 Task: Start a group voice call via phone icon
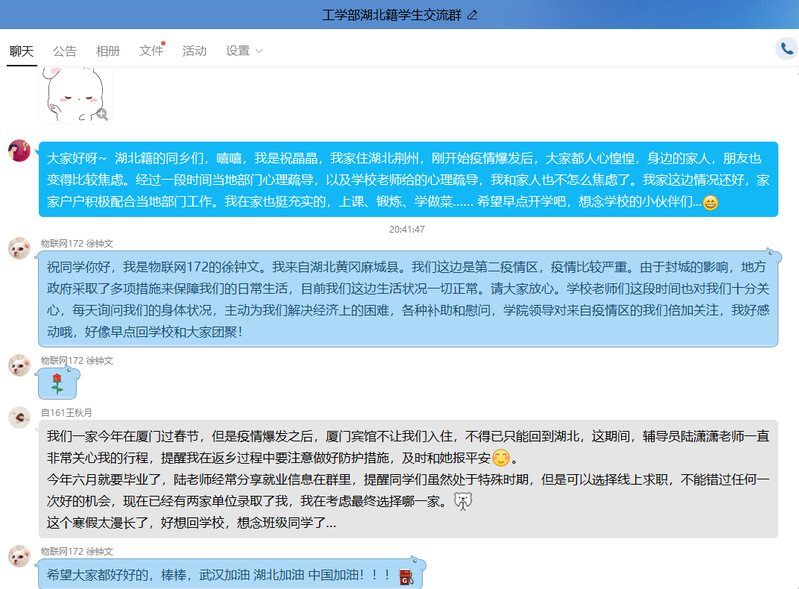[786, 49]
